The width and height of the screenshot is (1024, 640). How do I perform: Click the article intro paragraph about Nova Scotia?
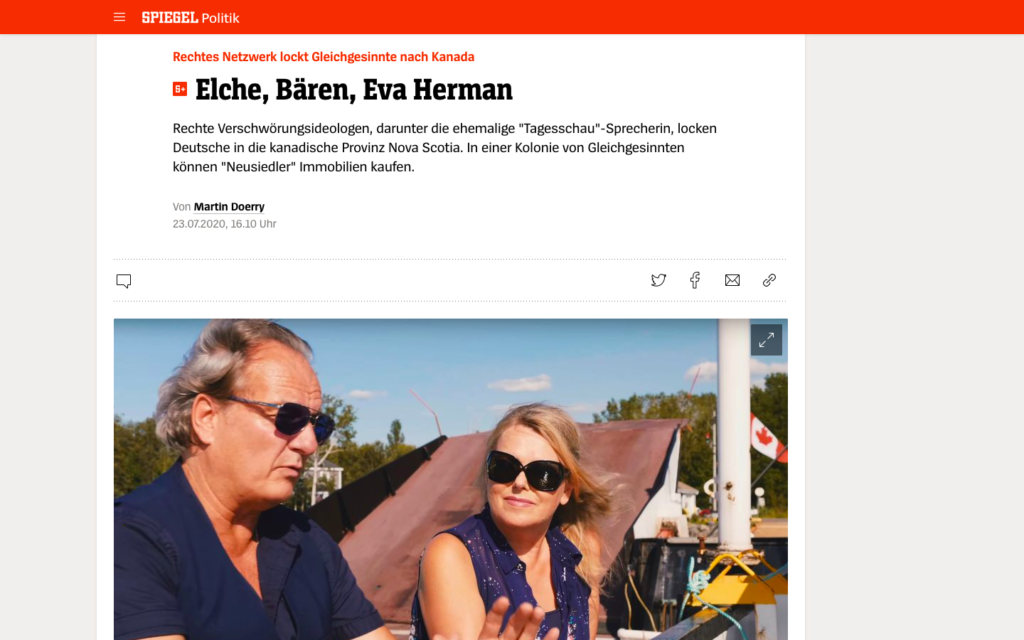[445, 148]
